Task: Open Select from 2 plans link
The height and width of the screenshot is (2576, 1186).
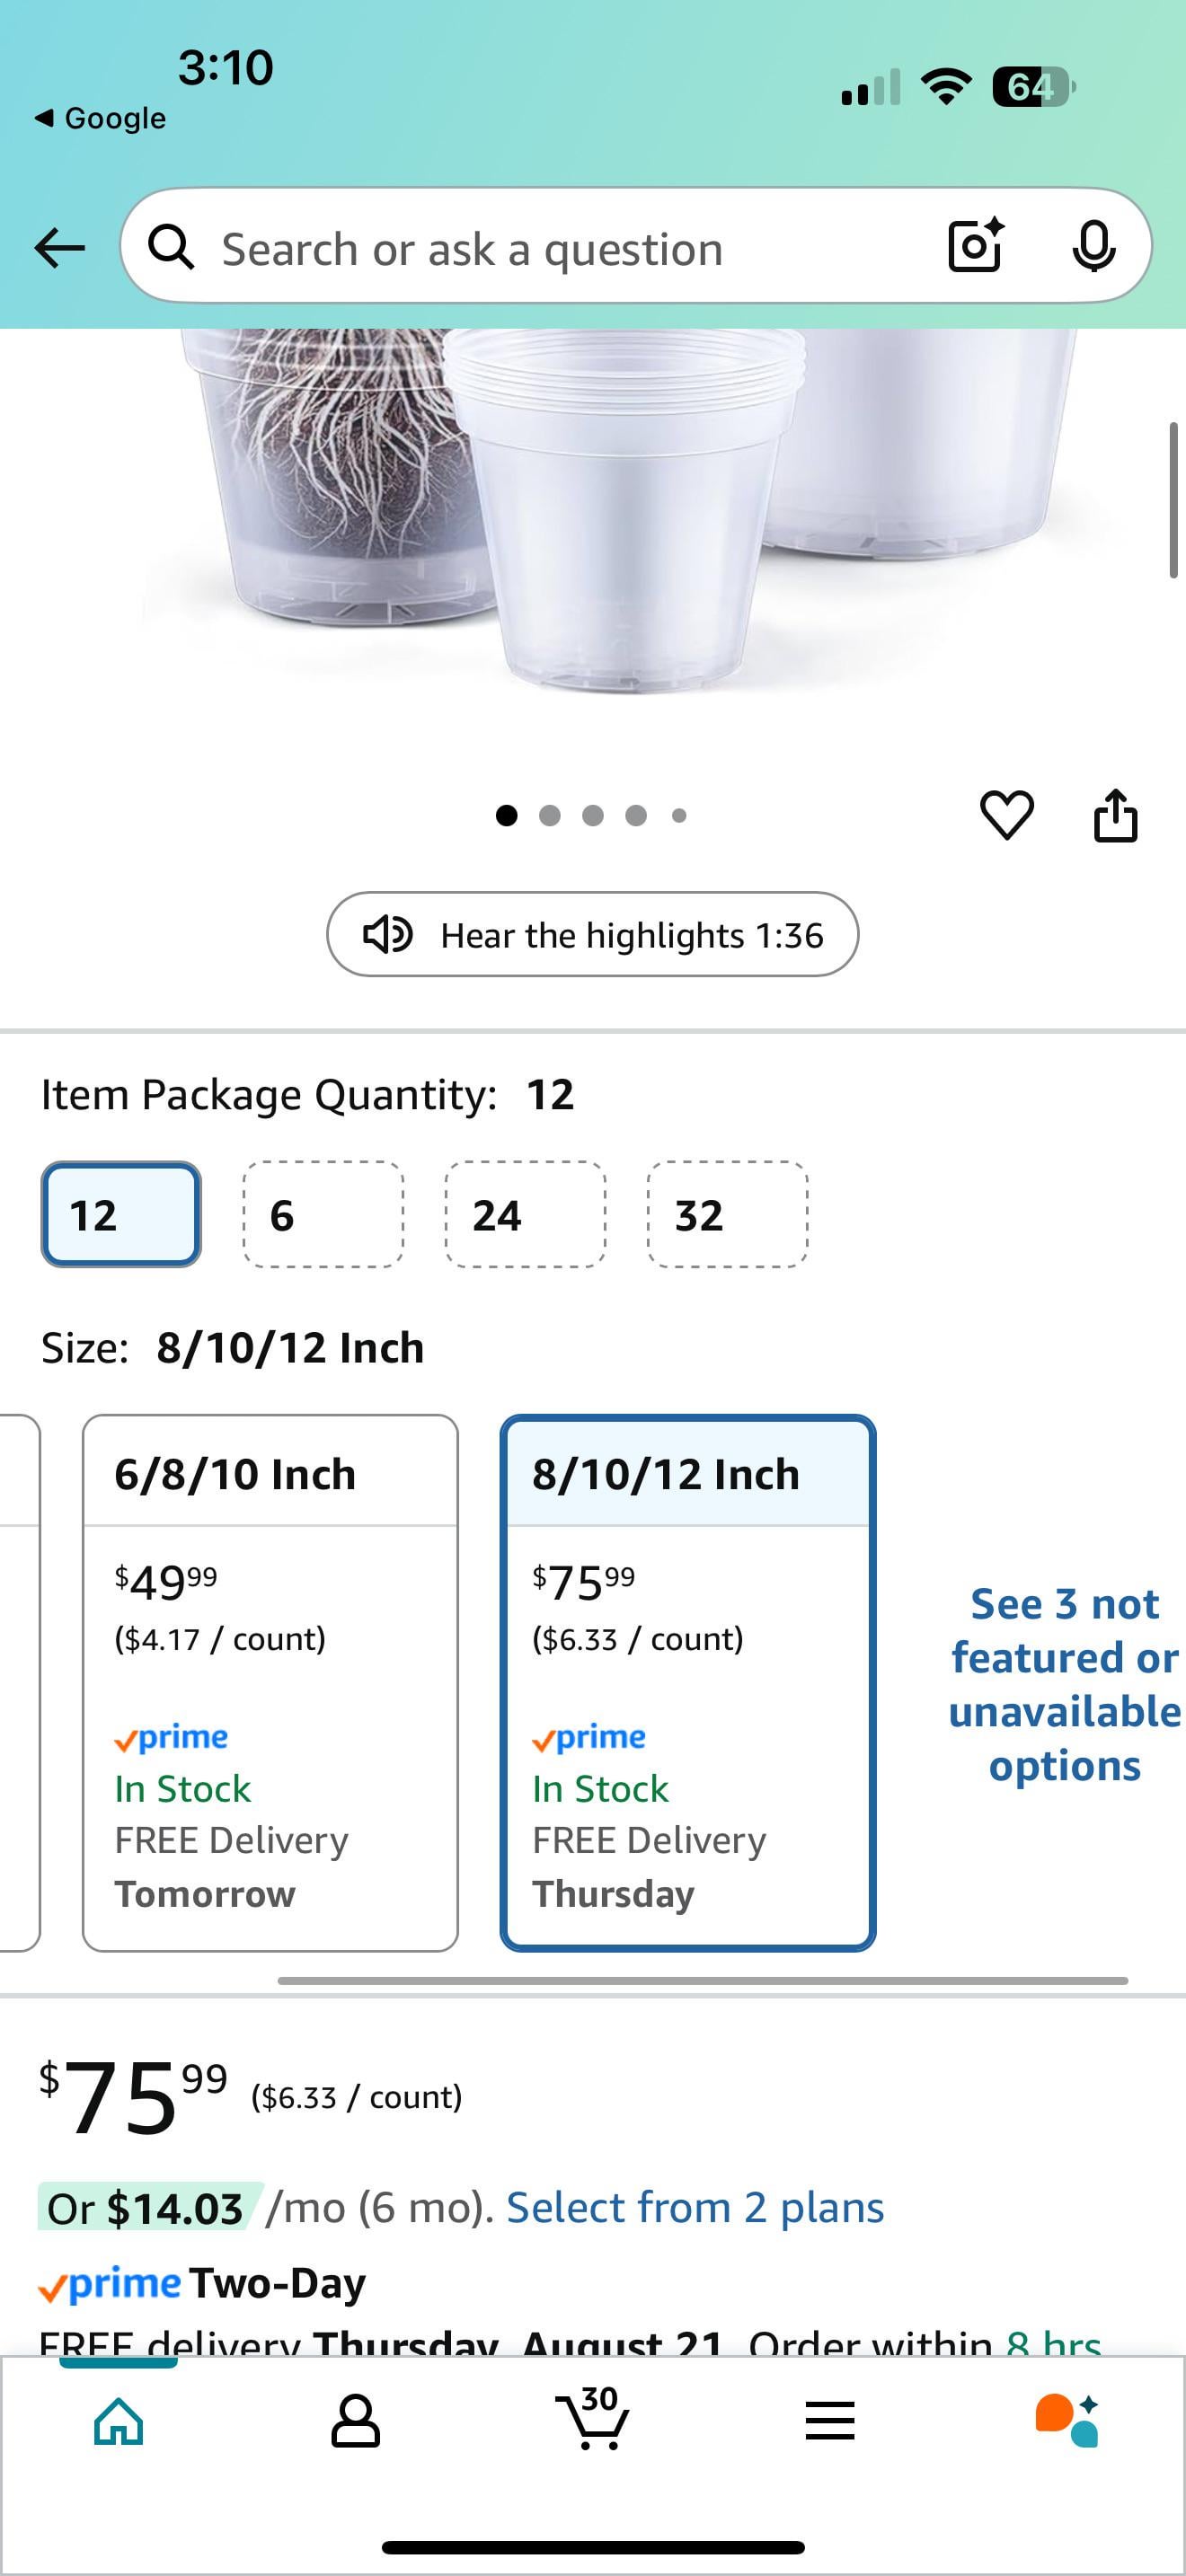Action: coord(695,2207)
